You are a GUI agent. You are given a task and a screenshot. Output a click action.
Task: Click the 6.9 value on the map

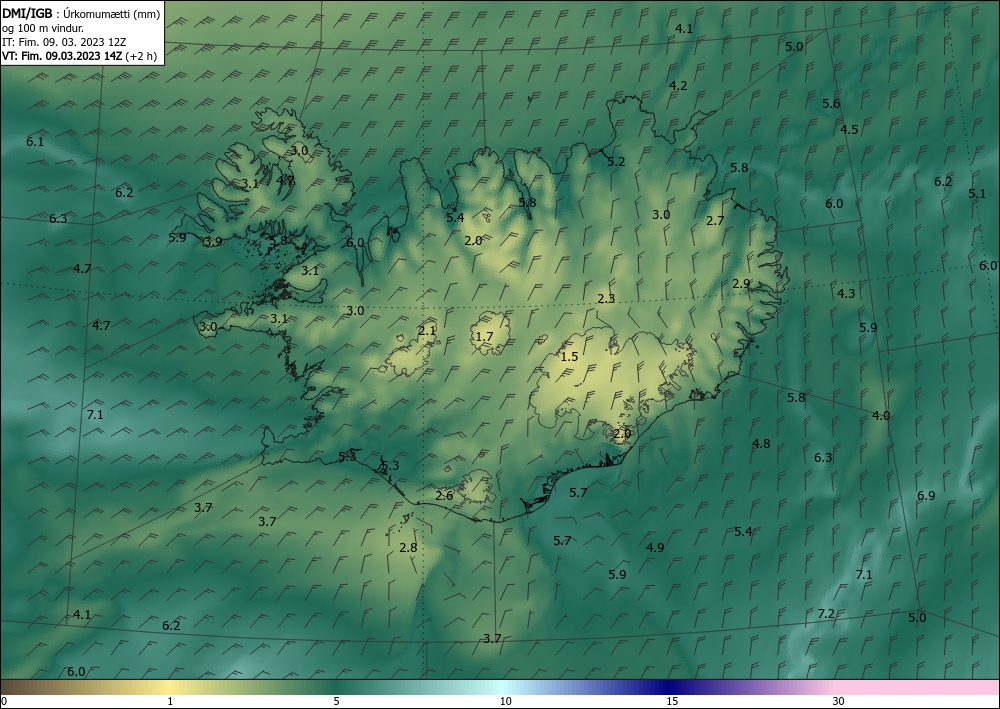tap(926, 495)
